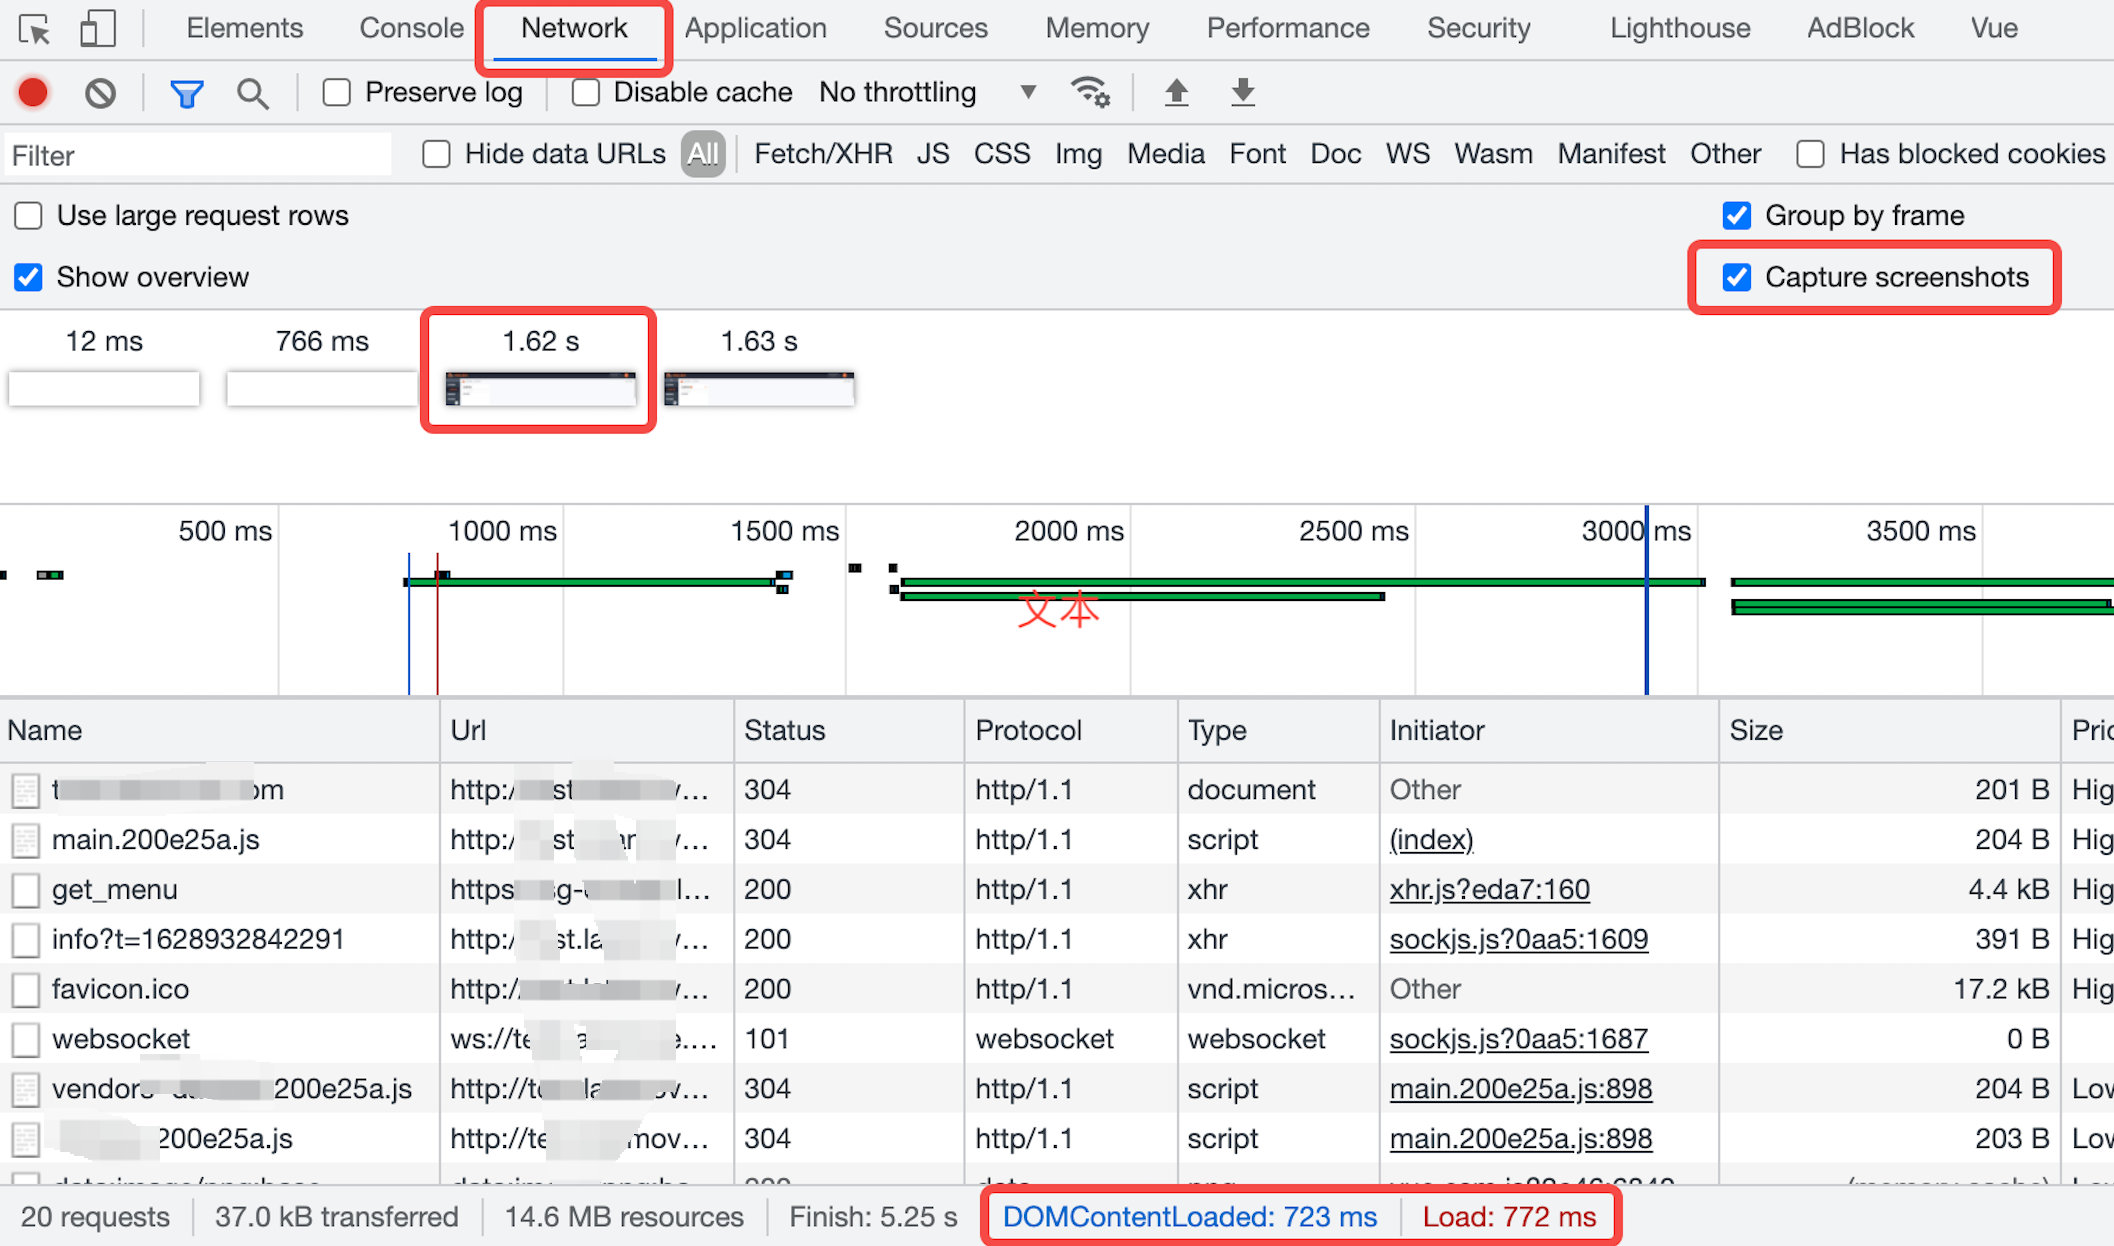This screenshot has height=1246, width=2114.
Task: Open network conditions Wi-Fi gear icon
Action: pyautogui.click(x=1090, y=93)
